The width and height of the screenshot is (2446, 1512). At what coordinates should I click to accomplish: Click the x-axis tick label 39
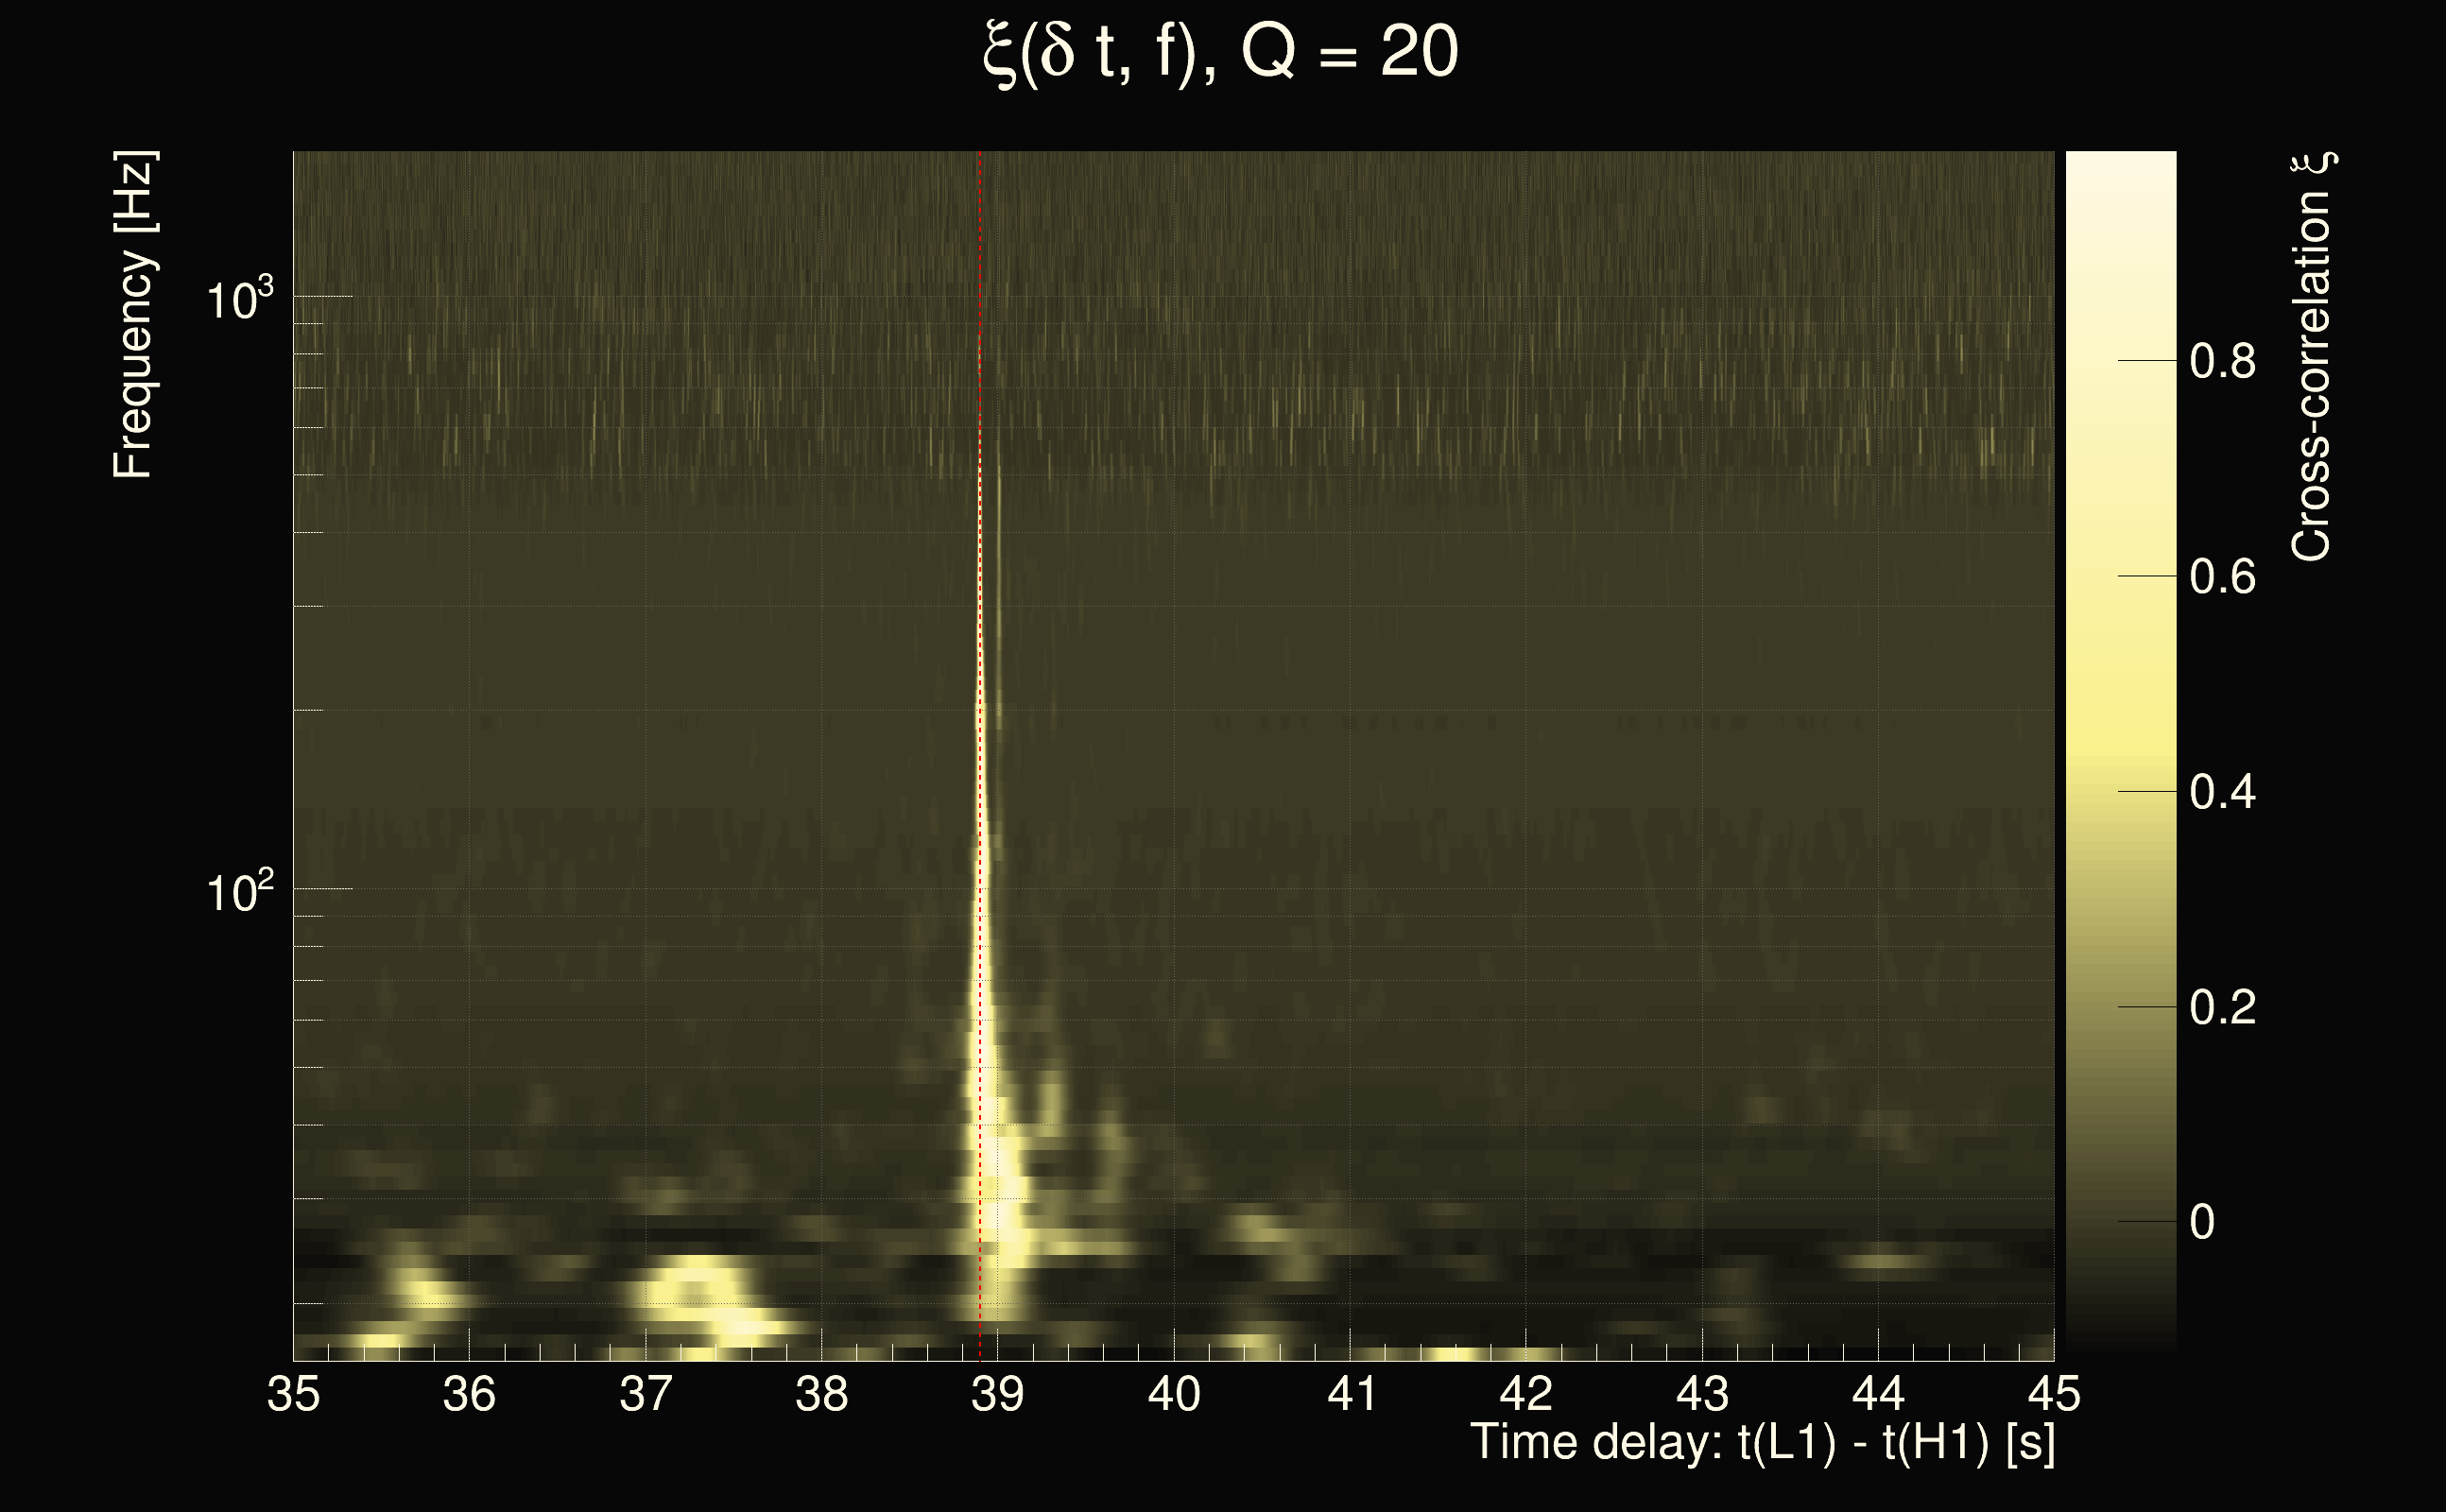click(x=997, y=1394)
